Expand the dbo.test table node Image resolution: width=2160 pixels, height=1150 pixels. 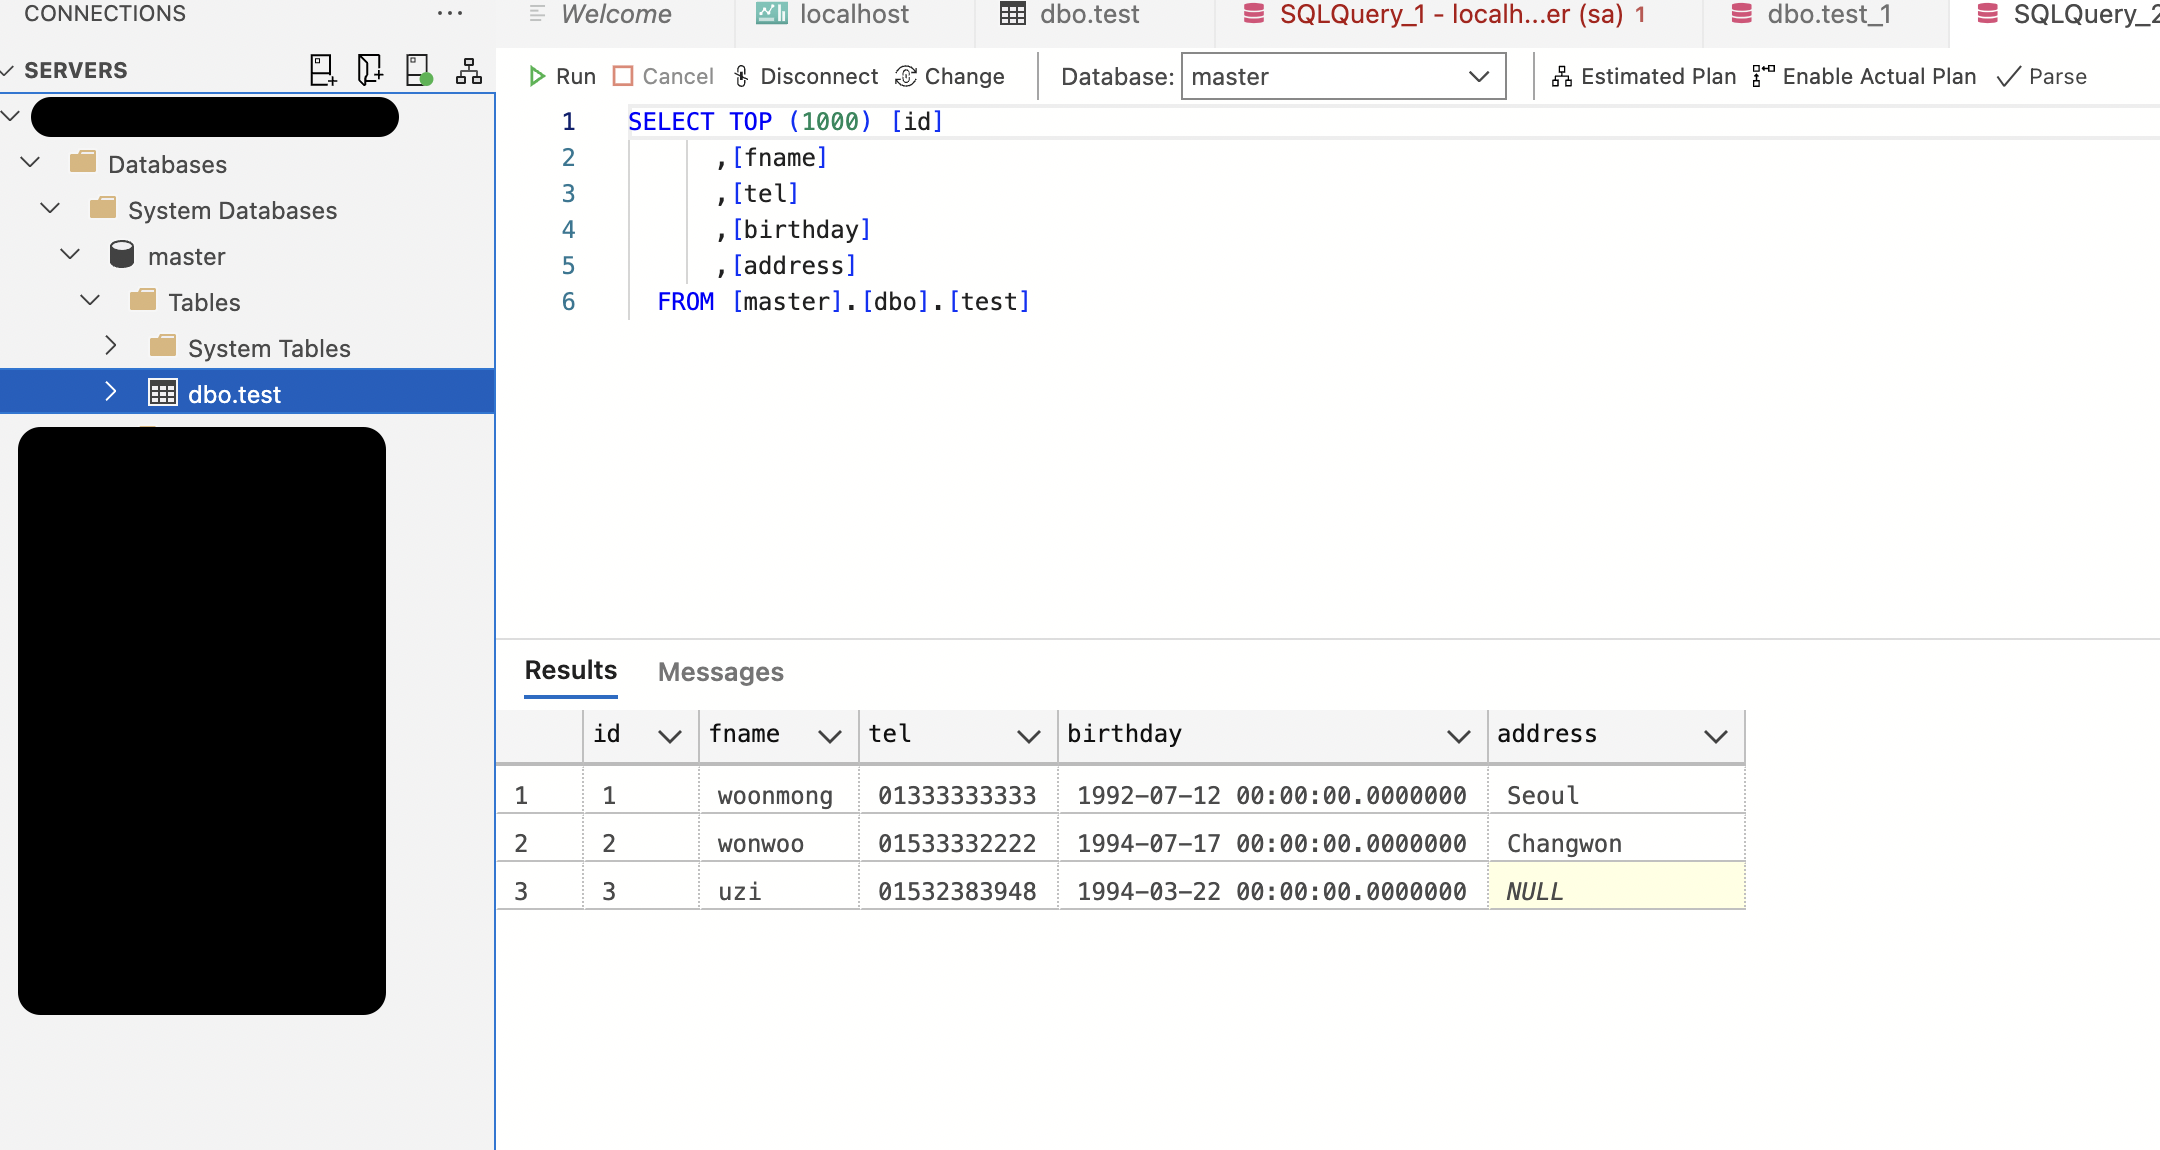click(x=111, y=393)
